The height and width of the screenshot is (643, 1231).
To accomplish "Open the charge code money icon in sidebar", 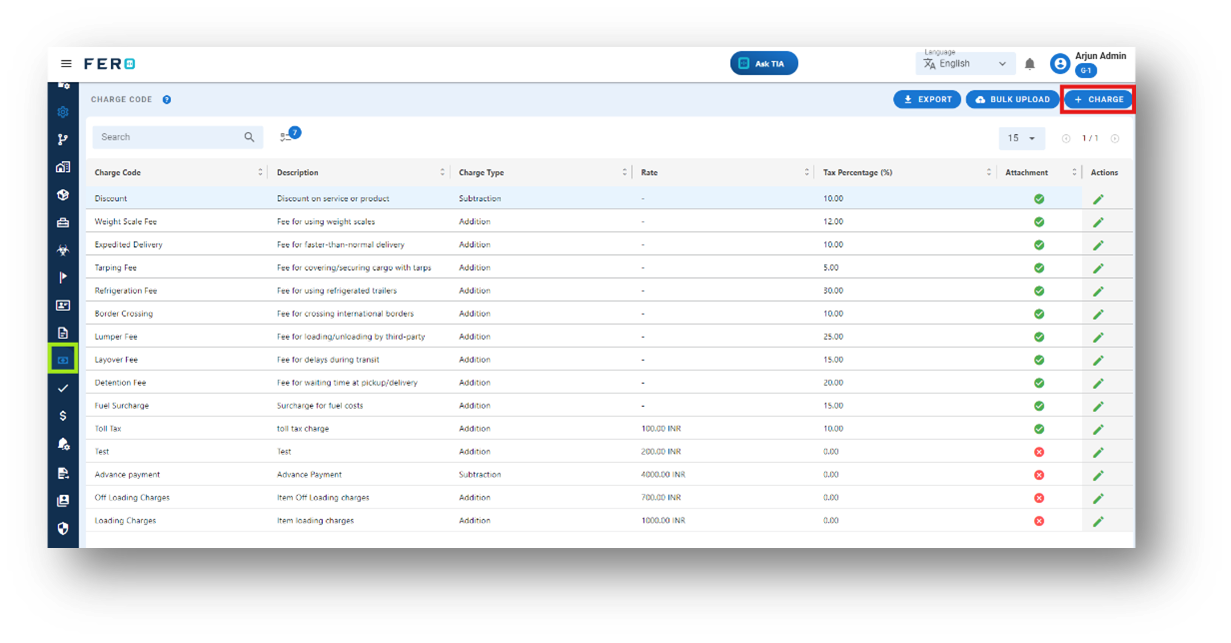I will click(63, 359).
